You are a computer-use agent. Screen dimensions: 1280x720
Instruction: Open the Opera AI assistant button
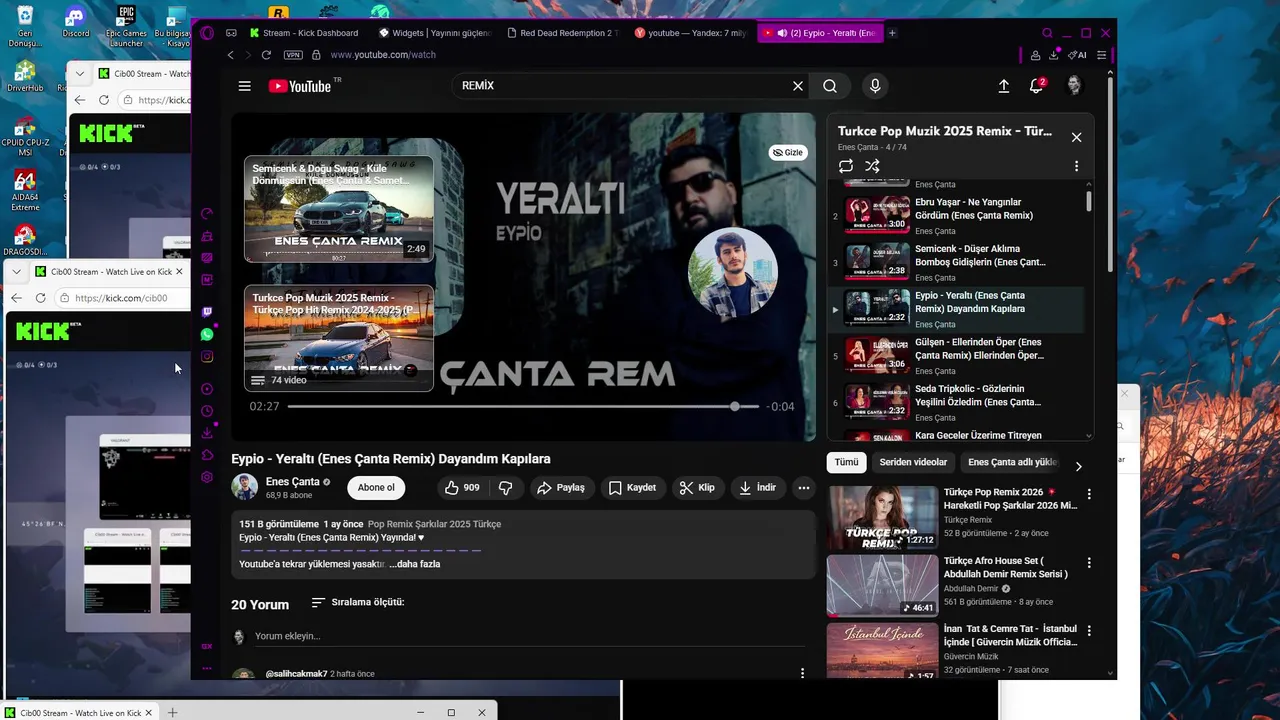click(1077, 55)
